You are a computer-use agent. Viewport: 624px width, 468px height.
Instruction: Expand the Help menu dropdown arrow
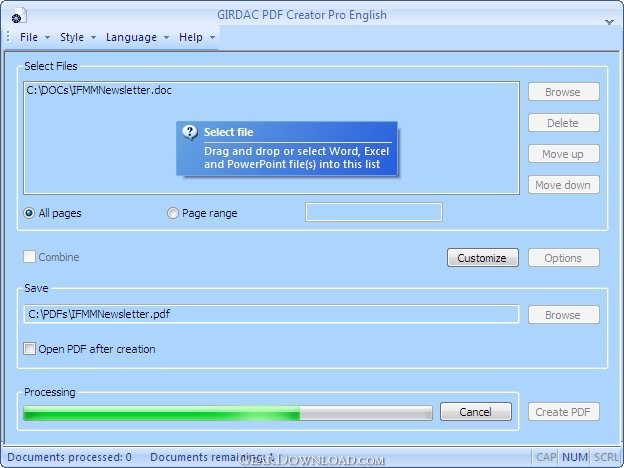[213, 38]
